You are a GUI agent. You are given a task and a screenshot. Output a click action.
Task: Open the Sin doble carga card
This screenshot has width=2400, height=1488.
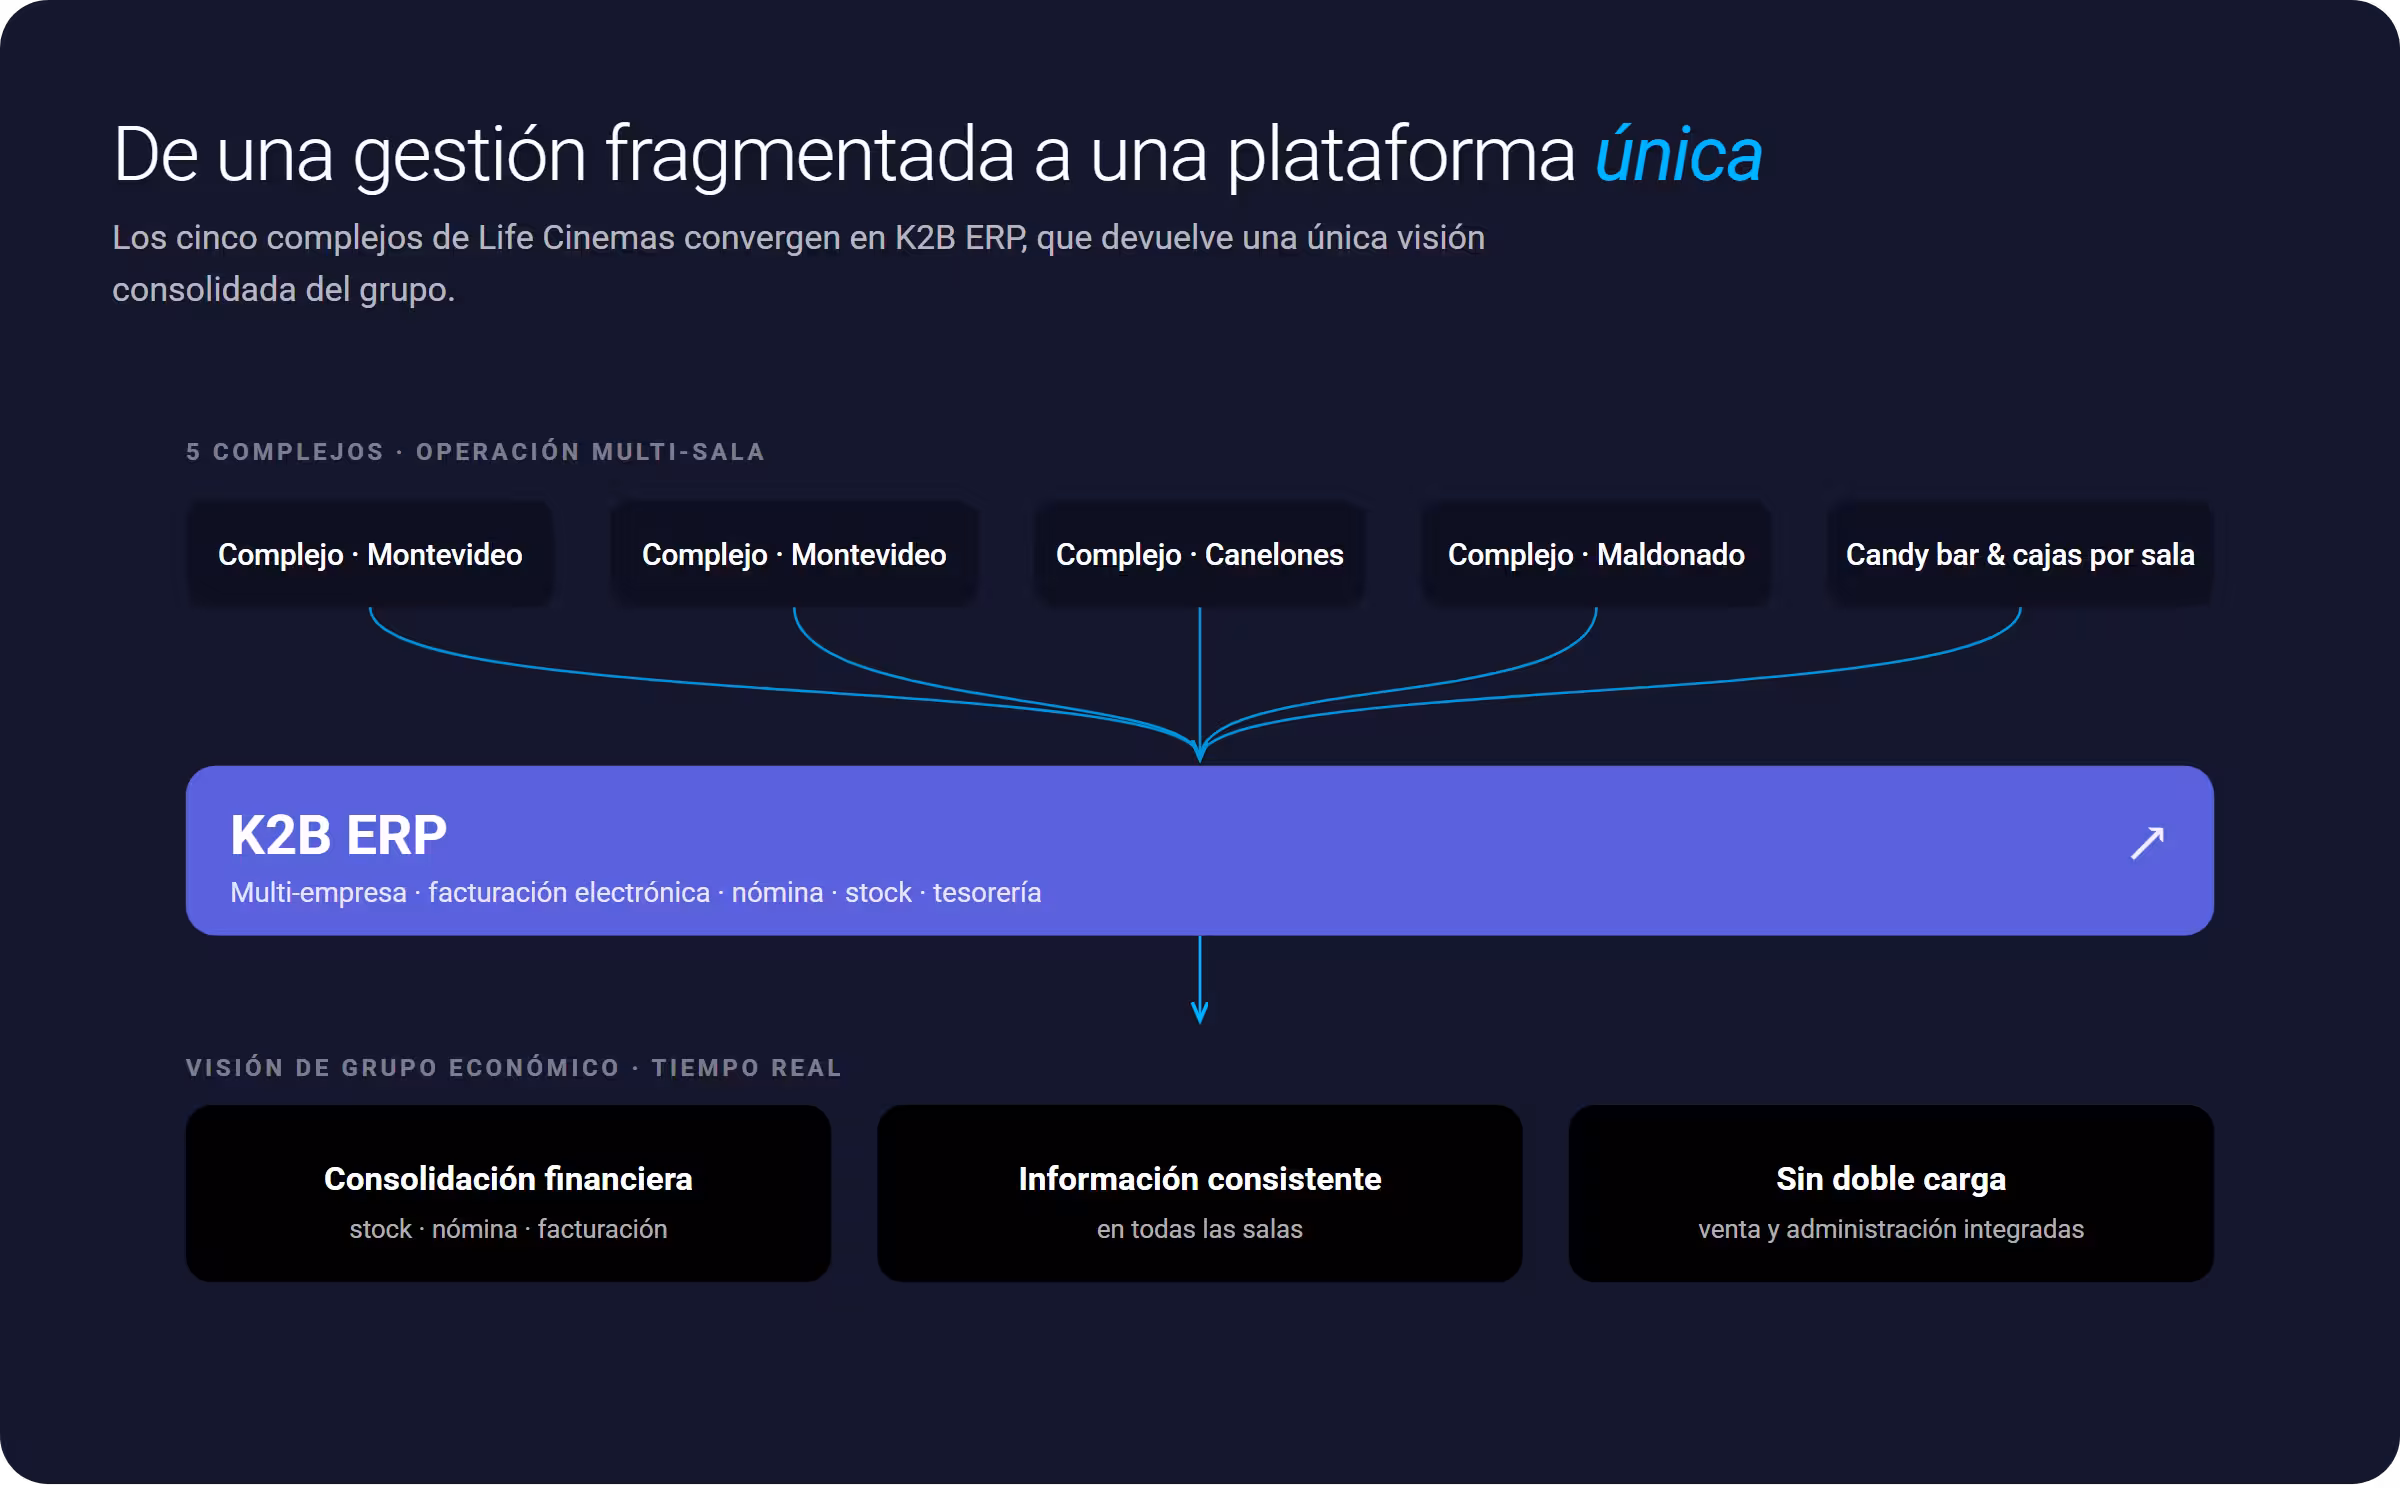click(x=1891, y=1193)
